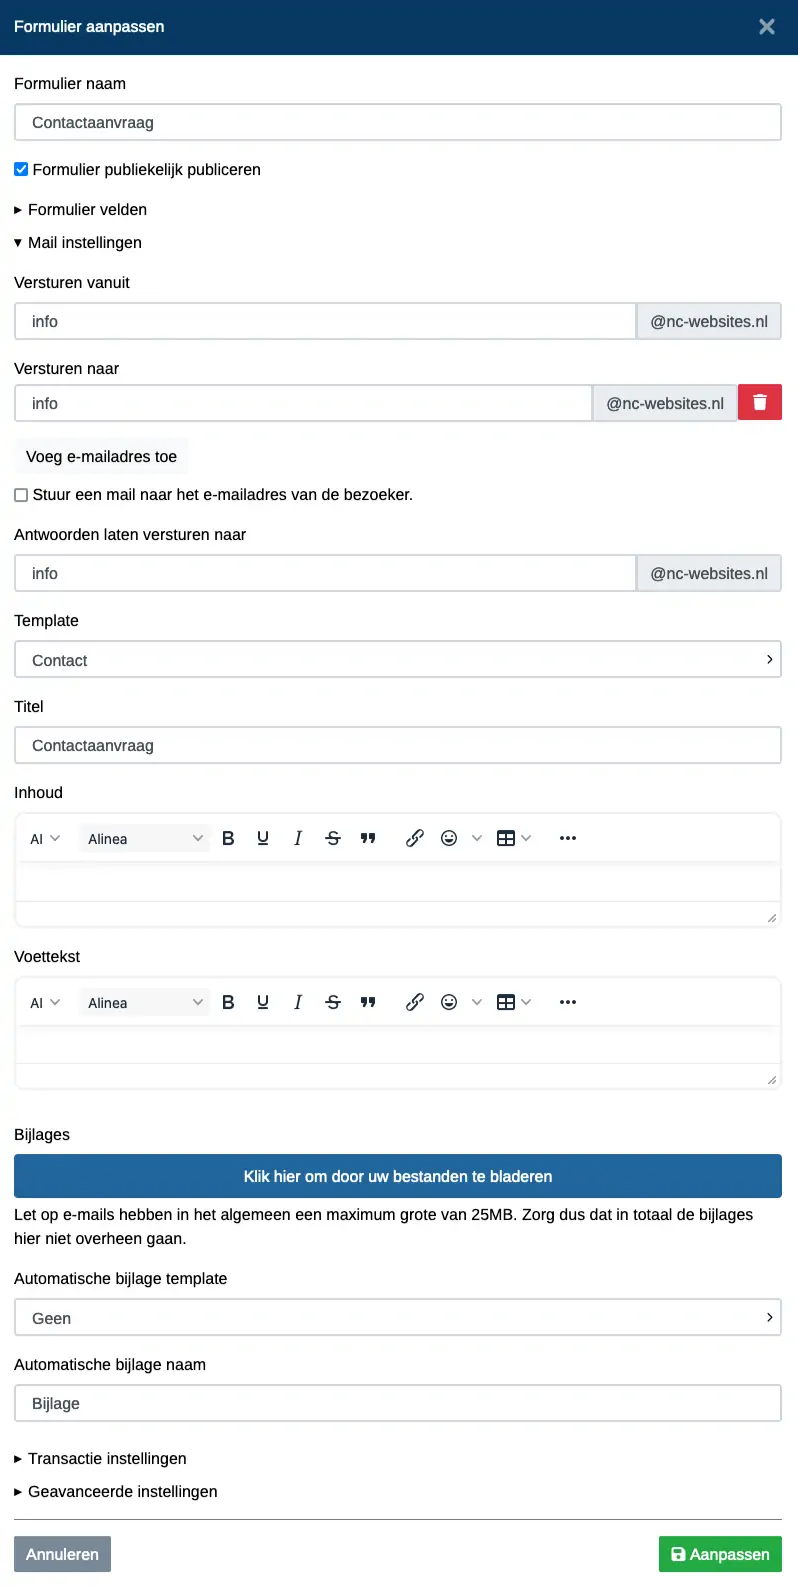Image resolution: width=798 pixels, height=1587 pixels.
Task: Open the Alinea paragraph style dropdown in Inhoud
Action: pos(145,839)
